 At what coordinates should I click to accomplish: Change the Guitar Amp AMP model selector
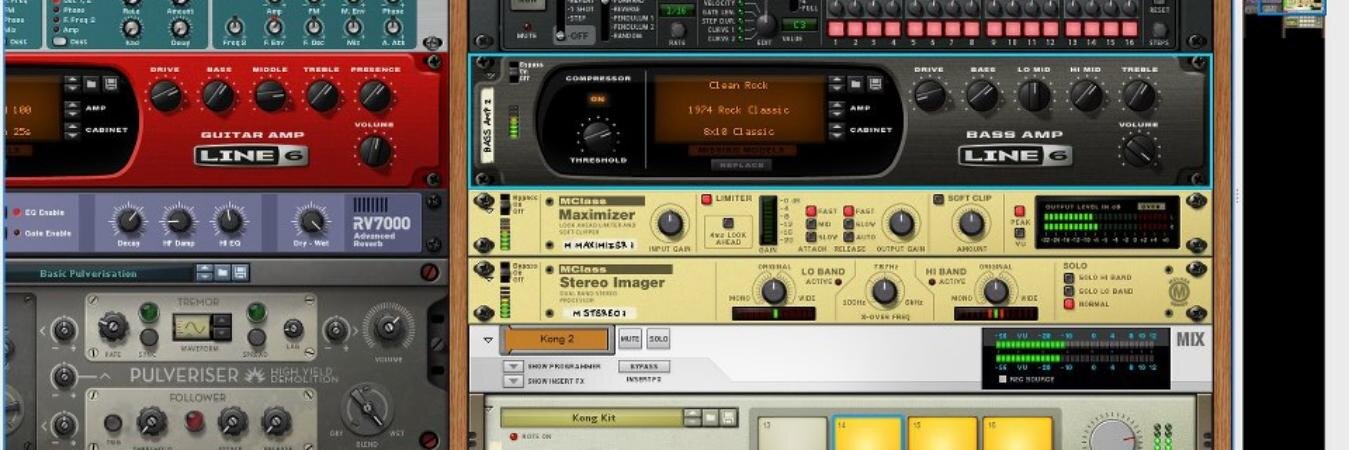click(x=71, y=107)
